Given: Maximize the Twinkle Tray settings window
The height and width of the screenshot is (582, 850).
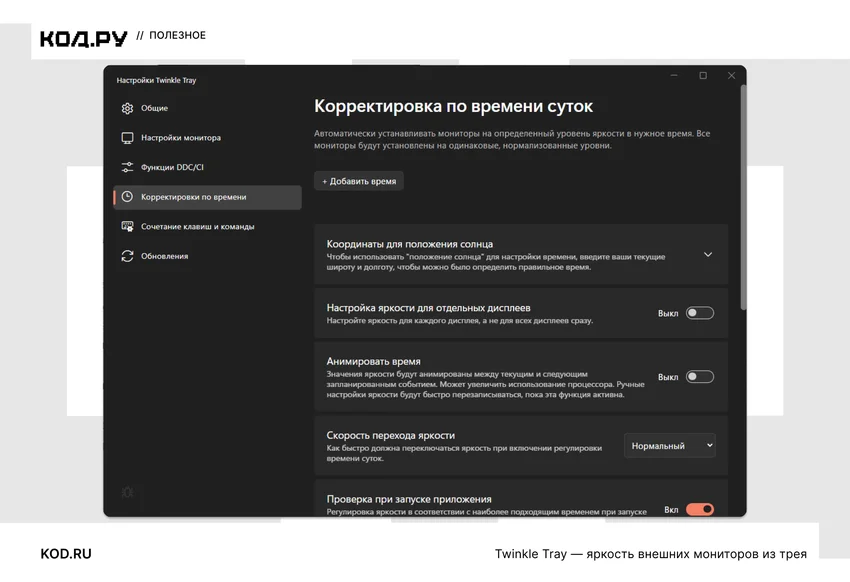Looking at the screenshot, I should point(703,75).
